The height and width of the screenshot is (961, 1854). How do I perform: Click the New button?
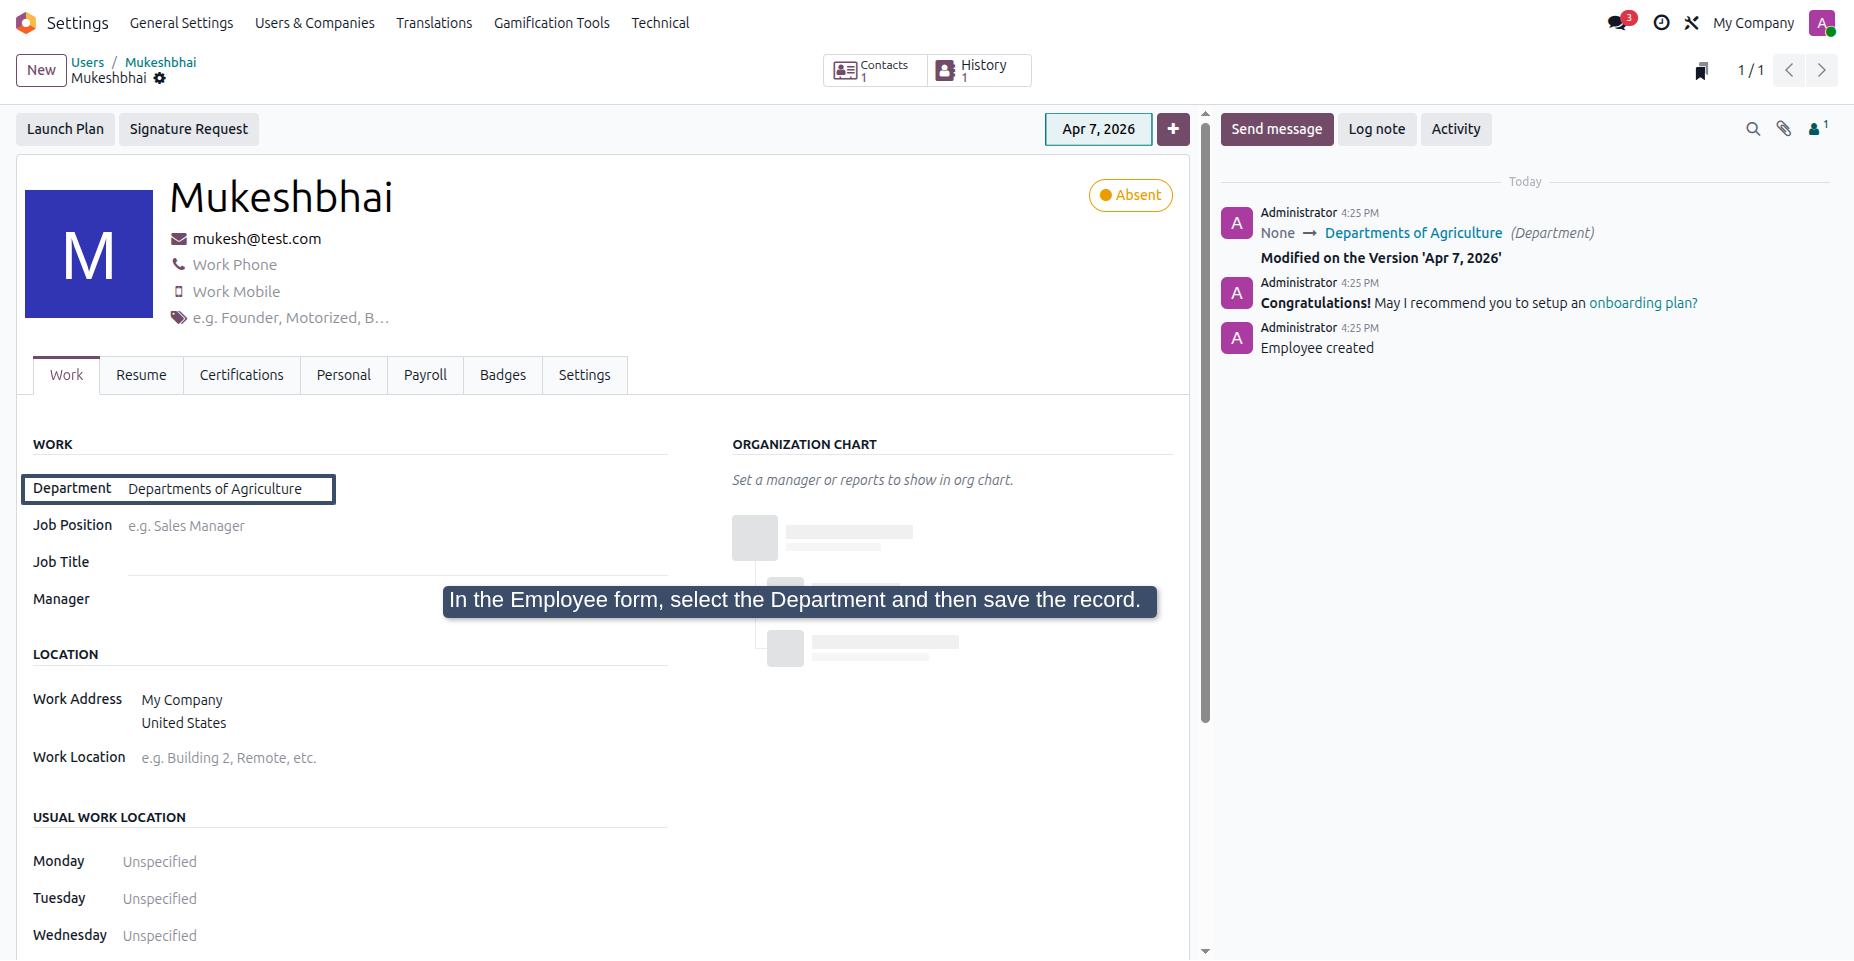[x=41, y=70]
